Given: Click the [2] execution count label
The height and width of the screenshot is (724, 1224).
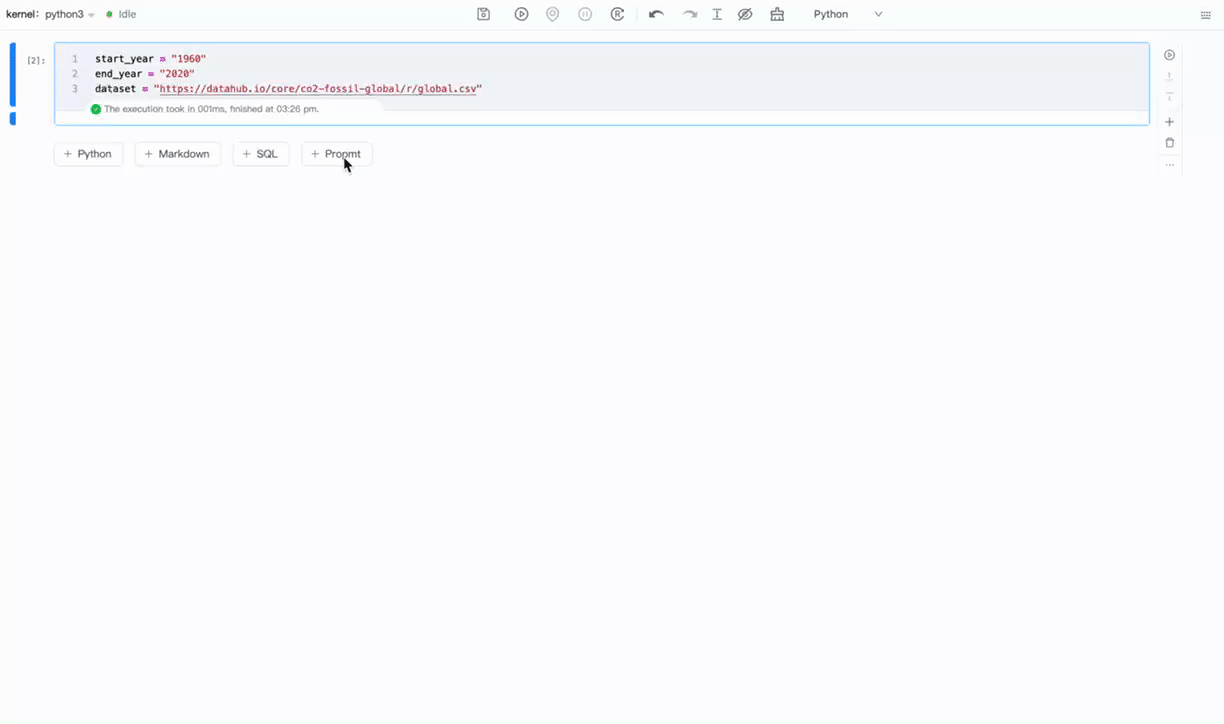Looking at the screenshot, I should click(36, 60).
